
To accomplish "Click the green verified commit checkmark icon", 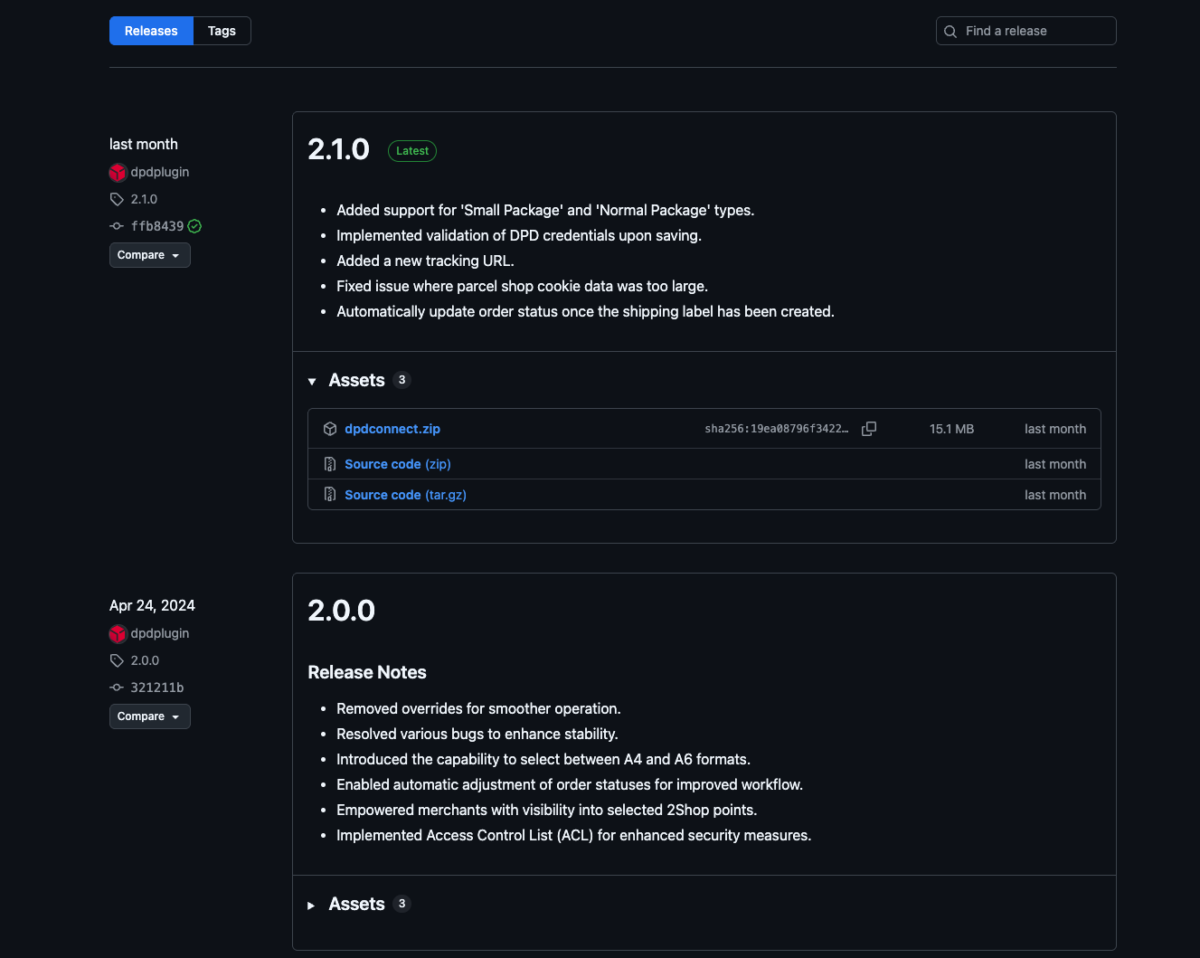I will point(195,226).
